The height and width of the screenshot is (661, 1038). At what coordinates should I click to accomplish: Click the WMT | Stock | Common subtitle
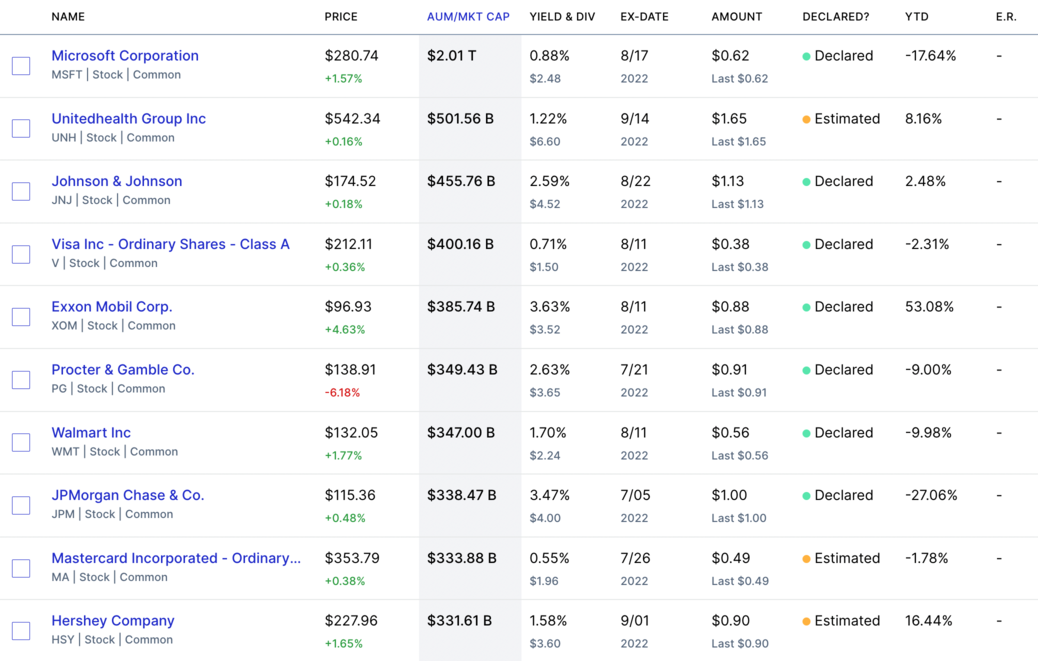coord(115,452)
